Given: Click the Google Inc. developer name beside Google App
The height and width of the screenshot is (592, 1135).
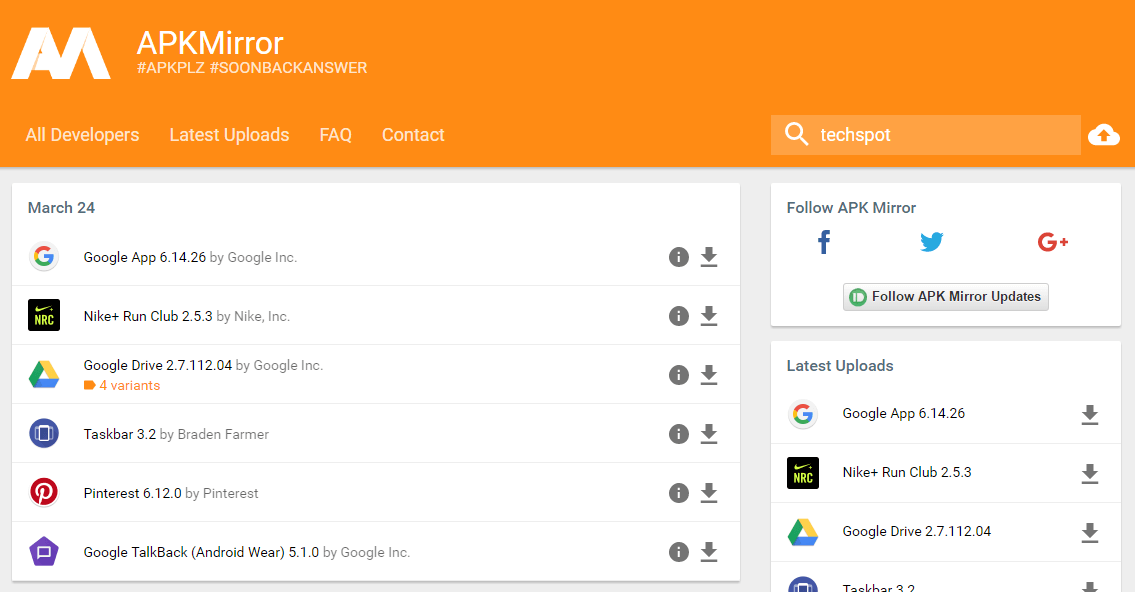Looking at the screenshot, I should click(262, 257).
